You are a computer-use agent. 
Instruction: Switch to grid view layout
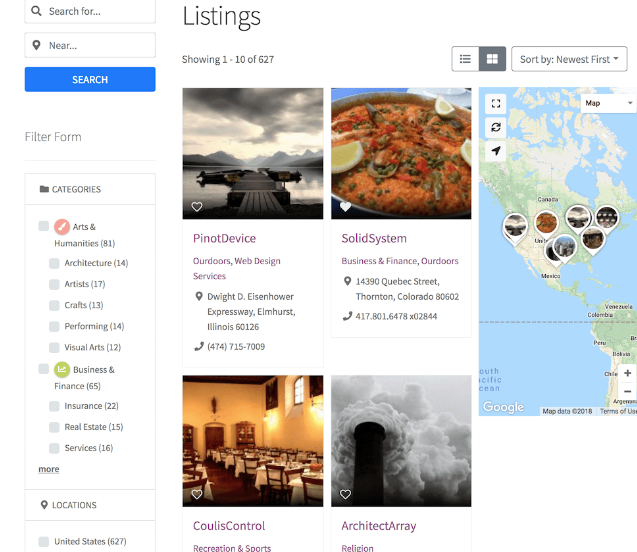click(492, 59)
